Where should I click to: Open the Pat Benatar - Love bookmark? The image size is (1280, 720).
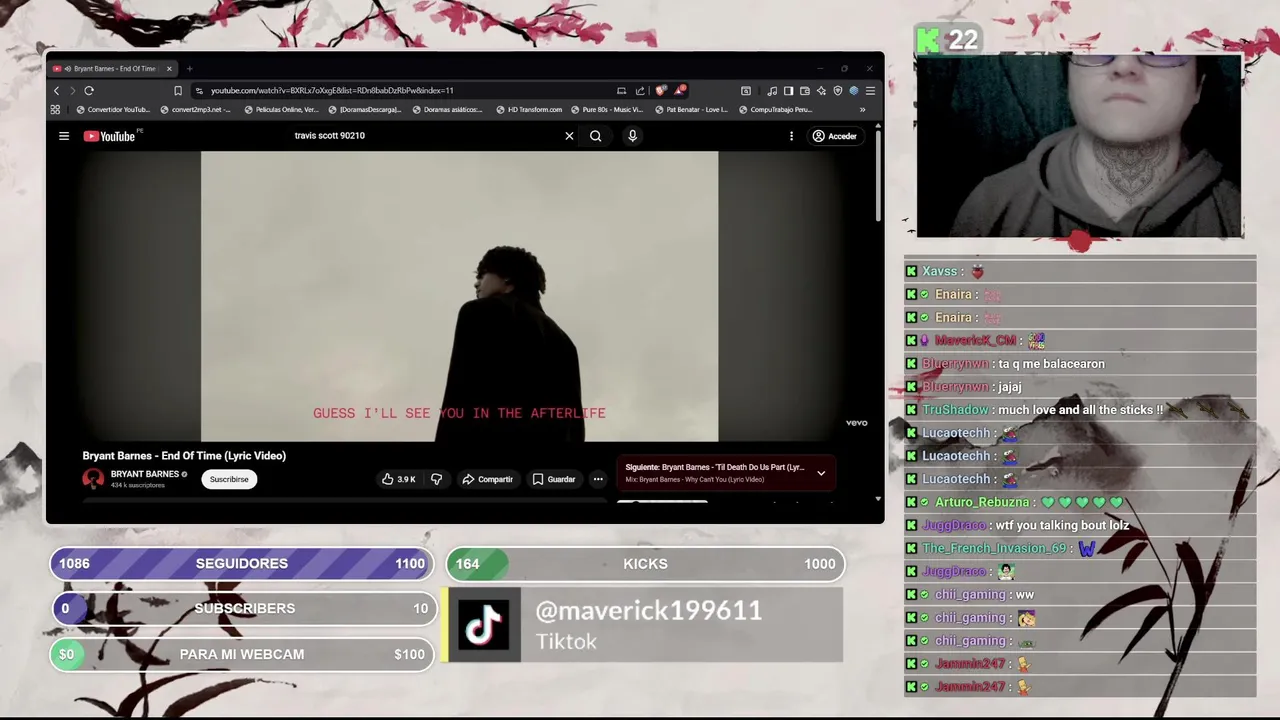691,110
